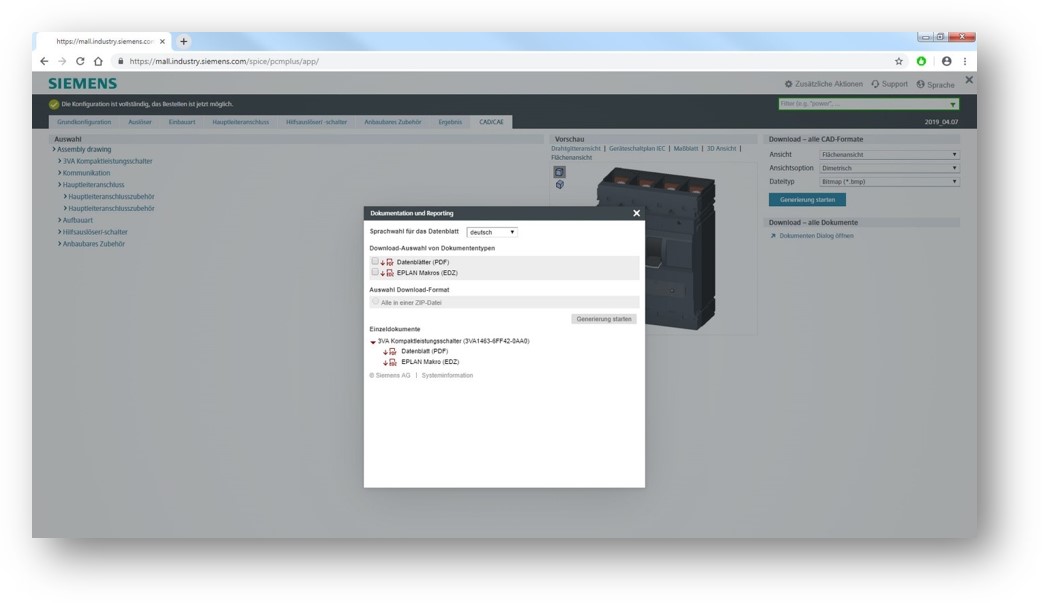Click the Support headset icon
This screenshot has width=1042, height=603.
click(x=875, y=84)
